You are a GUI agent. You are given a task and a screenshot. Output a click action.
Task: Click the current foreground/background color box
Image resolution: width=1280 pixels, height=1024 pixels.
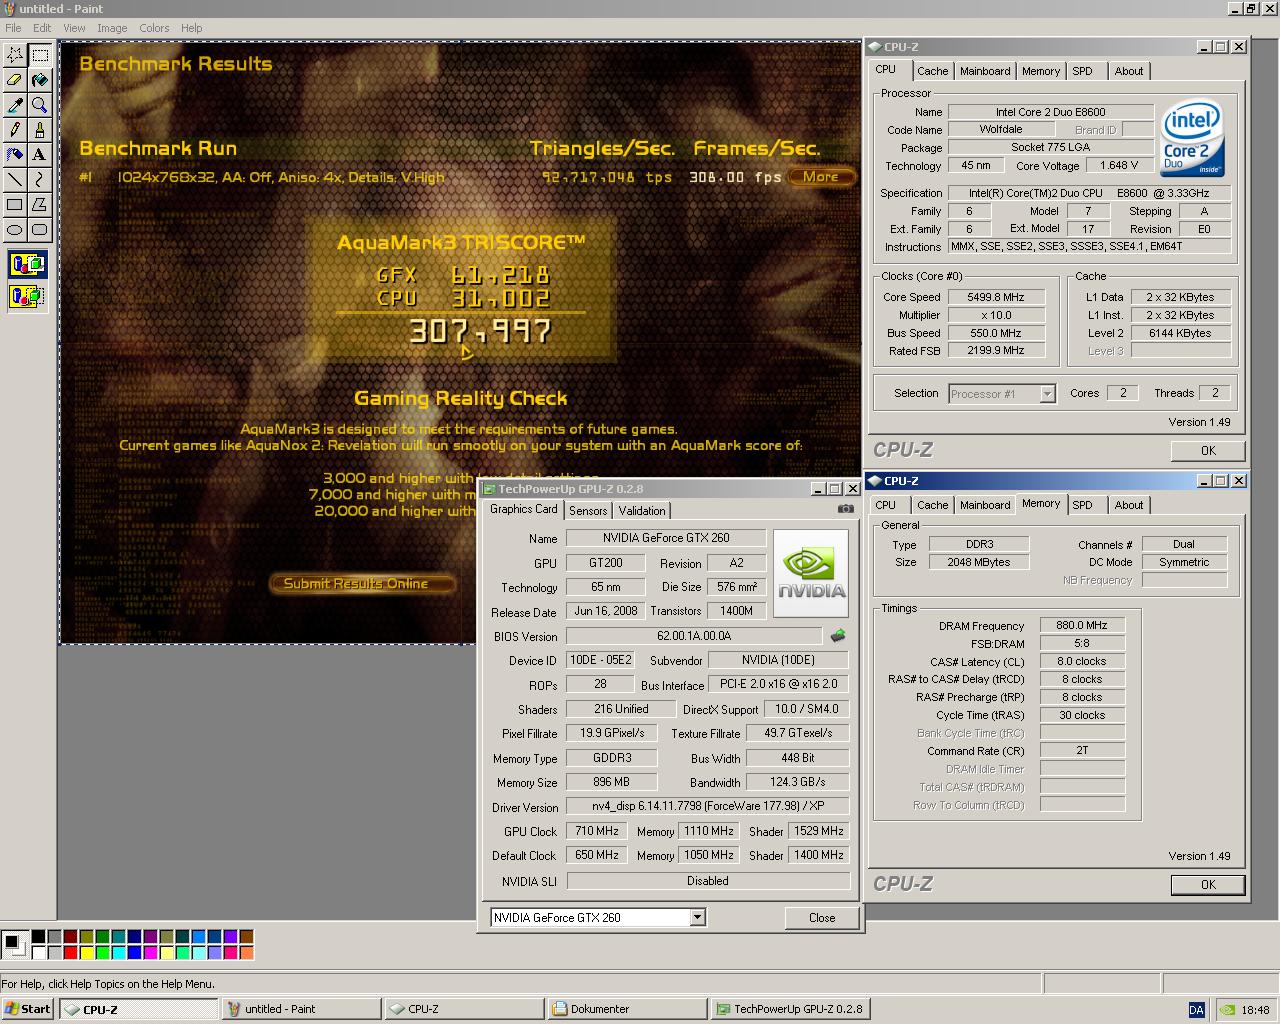click(x=14, y=945)
